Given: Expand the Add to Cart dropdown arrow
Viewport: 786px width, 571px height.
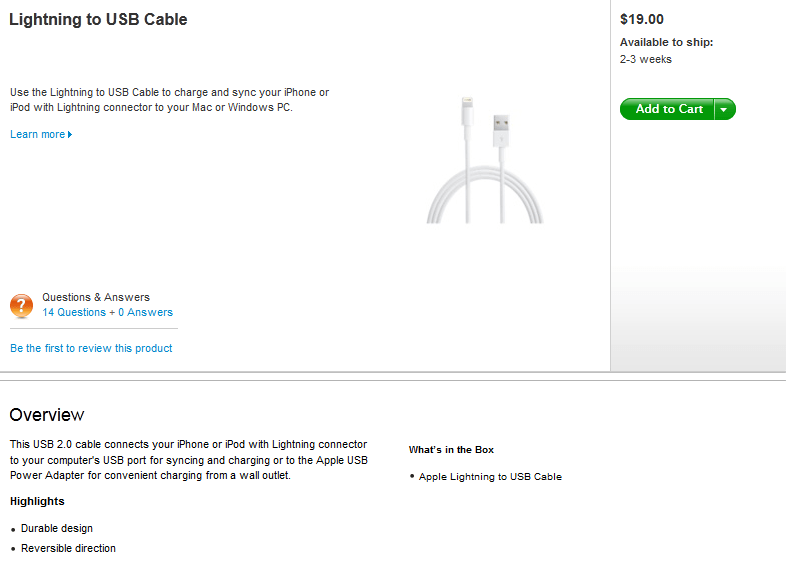Looking at the screenshot, I should coord(724,109).
